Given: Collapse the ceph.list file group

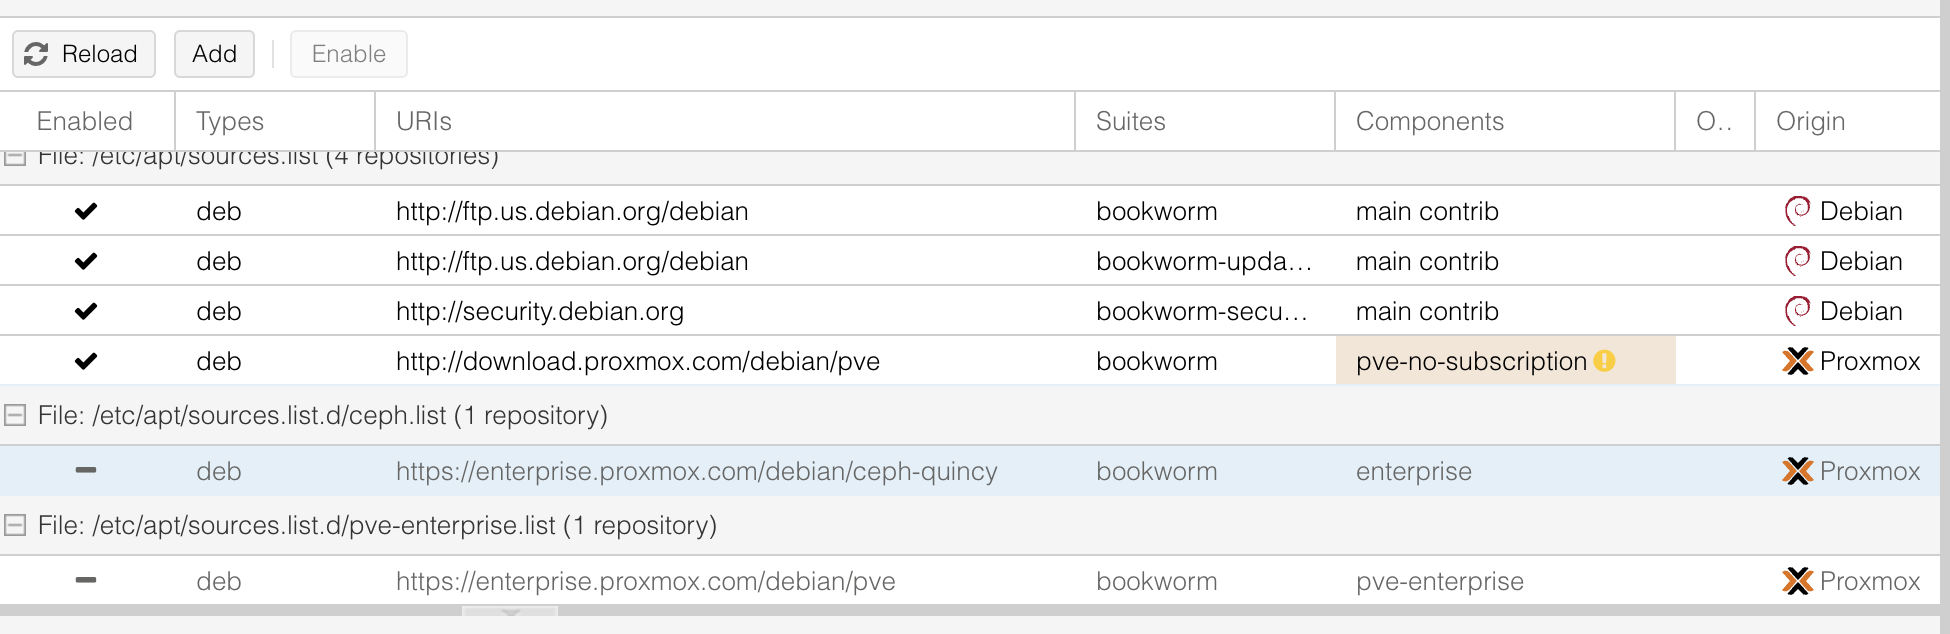Looking at the screenshot, I should tap(14, 415).
